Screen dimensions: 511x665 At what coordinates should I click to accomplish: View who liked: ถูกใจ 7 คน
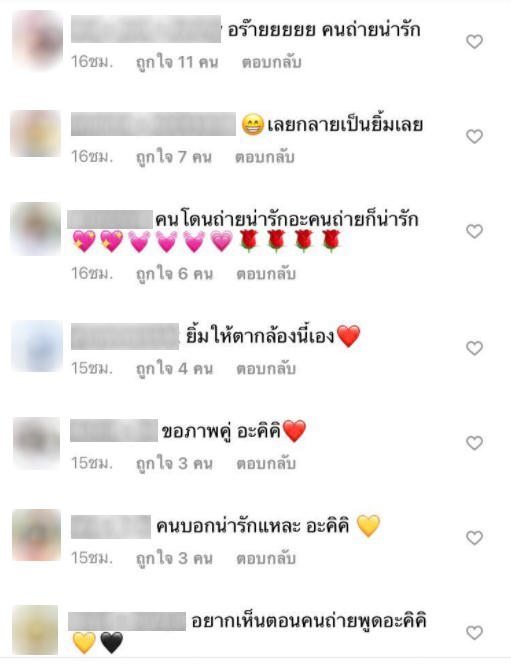(173, 157)
